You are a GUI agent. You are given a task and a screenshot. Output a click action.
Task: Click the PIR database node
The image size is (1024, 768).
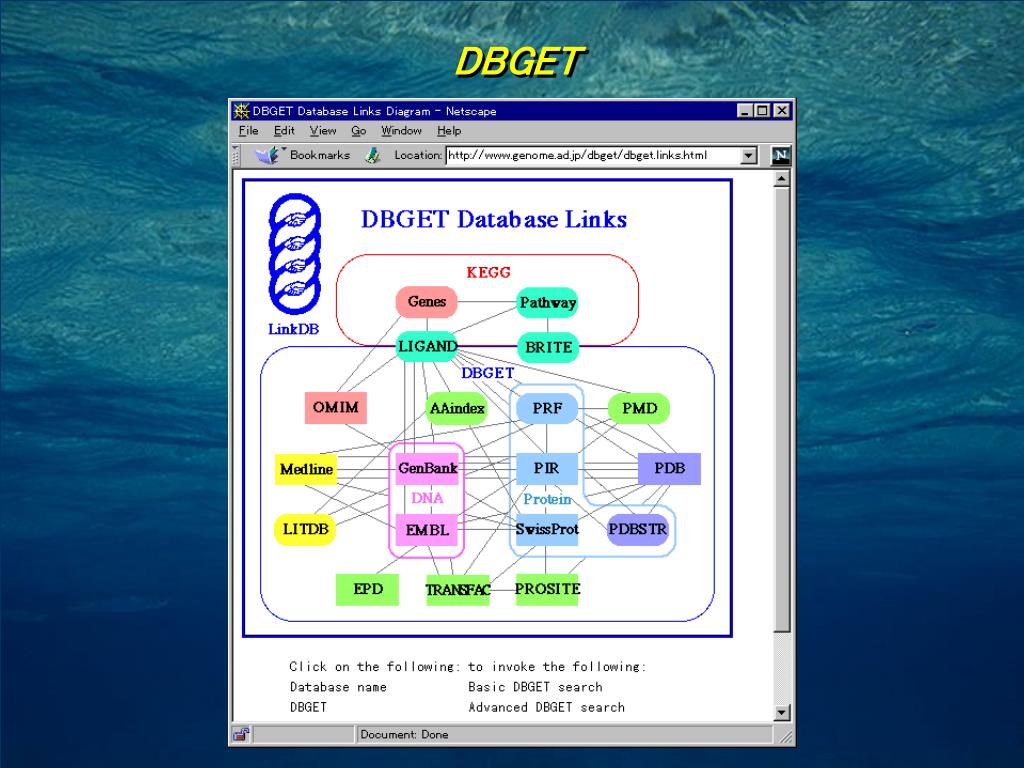(x=547, y=468)
